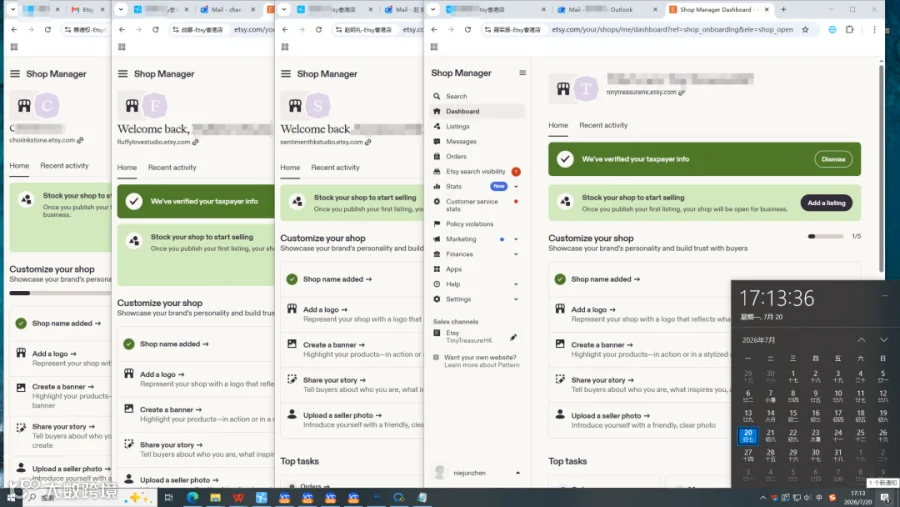Screen dimensions: 900x507
Task: Click the Add a listing button
Action: coord(826,203)
